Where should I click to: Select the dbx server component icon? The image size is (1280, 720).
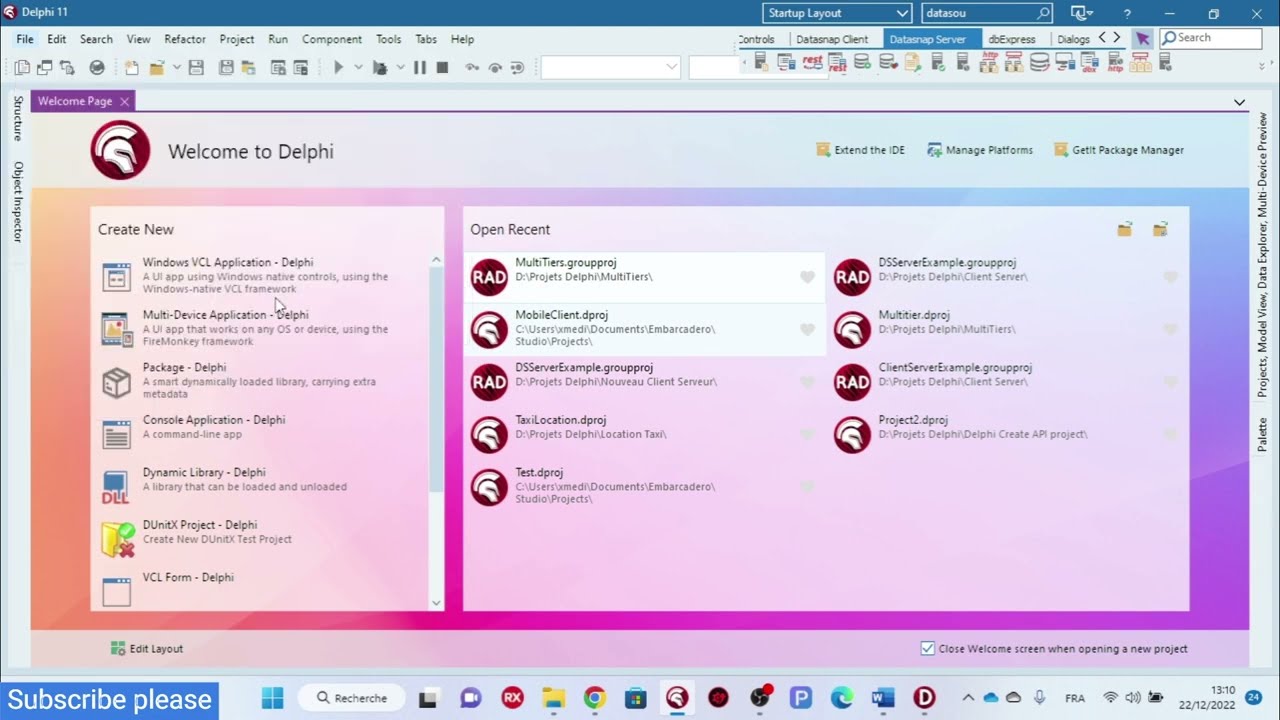(x=1090, y=62)
